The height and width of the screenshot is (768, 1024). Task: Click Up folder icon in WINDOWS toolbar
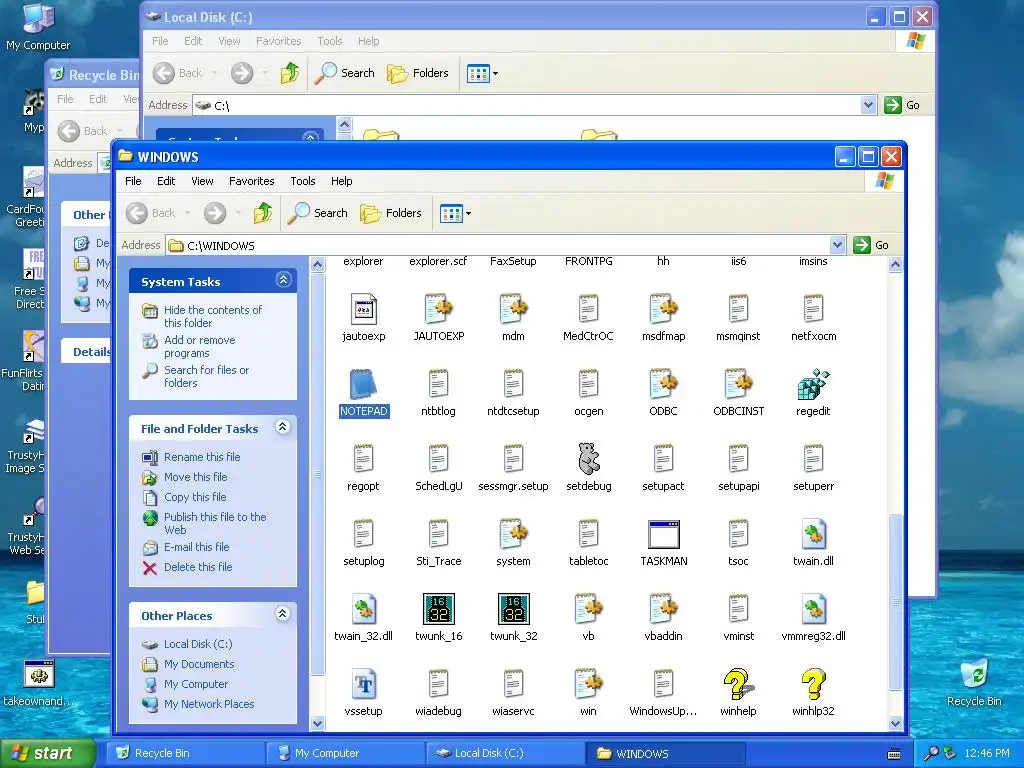tap(263, 213)
